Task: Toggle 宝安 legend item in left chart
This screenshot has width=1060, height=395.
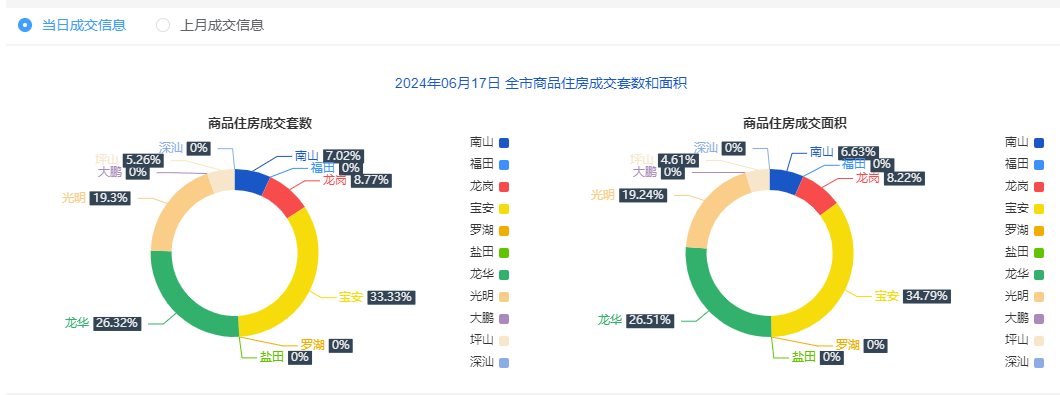Action: [489, 208]
